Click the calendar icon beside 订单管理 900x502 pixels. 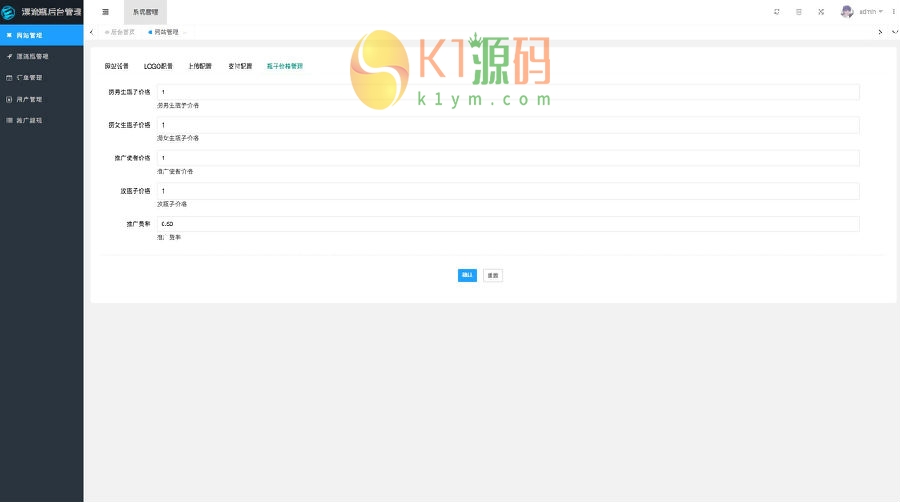pyautogui.click(x=9, y=77)
